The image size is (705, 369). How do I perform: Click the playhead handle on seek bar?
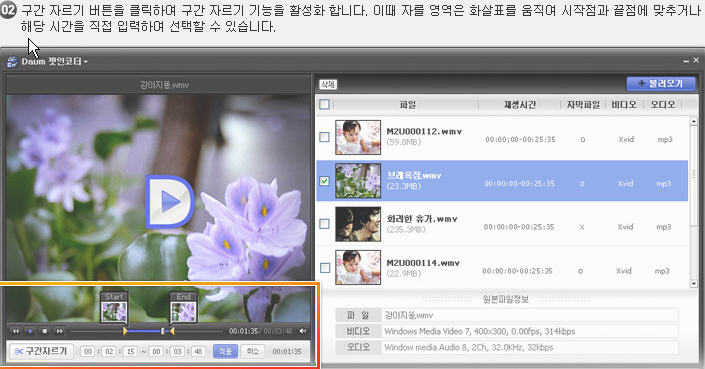pyautogui.click(x=162, y=331)
